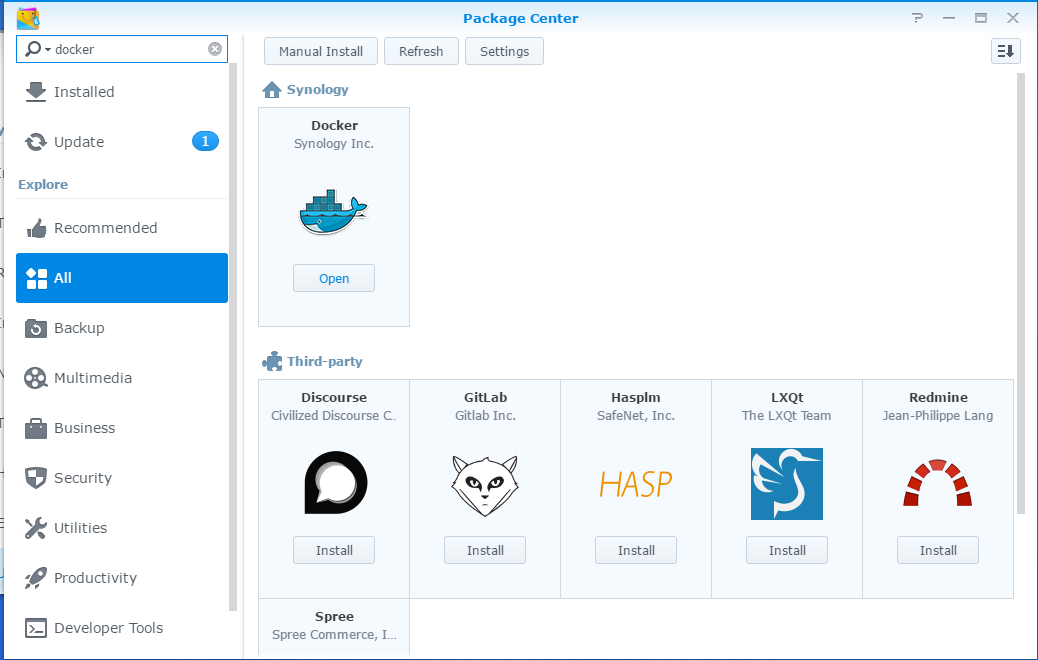Click the Redmine package name
The image size is (1038, 660).
[938, 397]
